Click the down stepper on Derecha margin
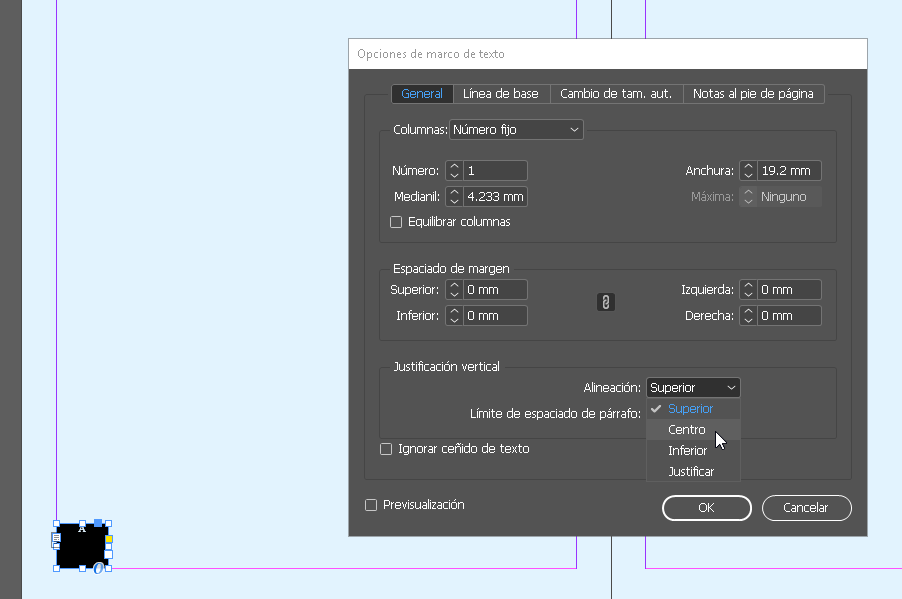 point(748,319)
